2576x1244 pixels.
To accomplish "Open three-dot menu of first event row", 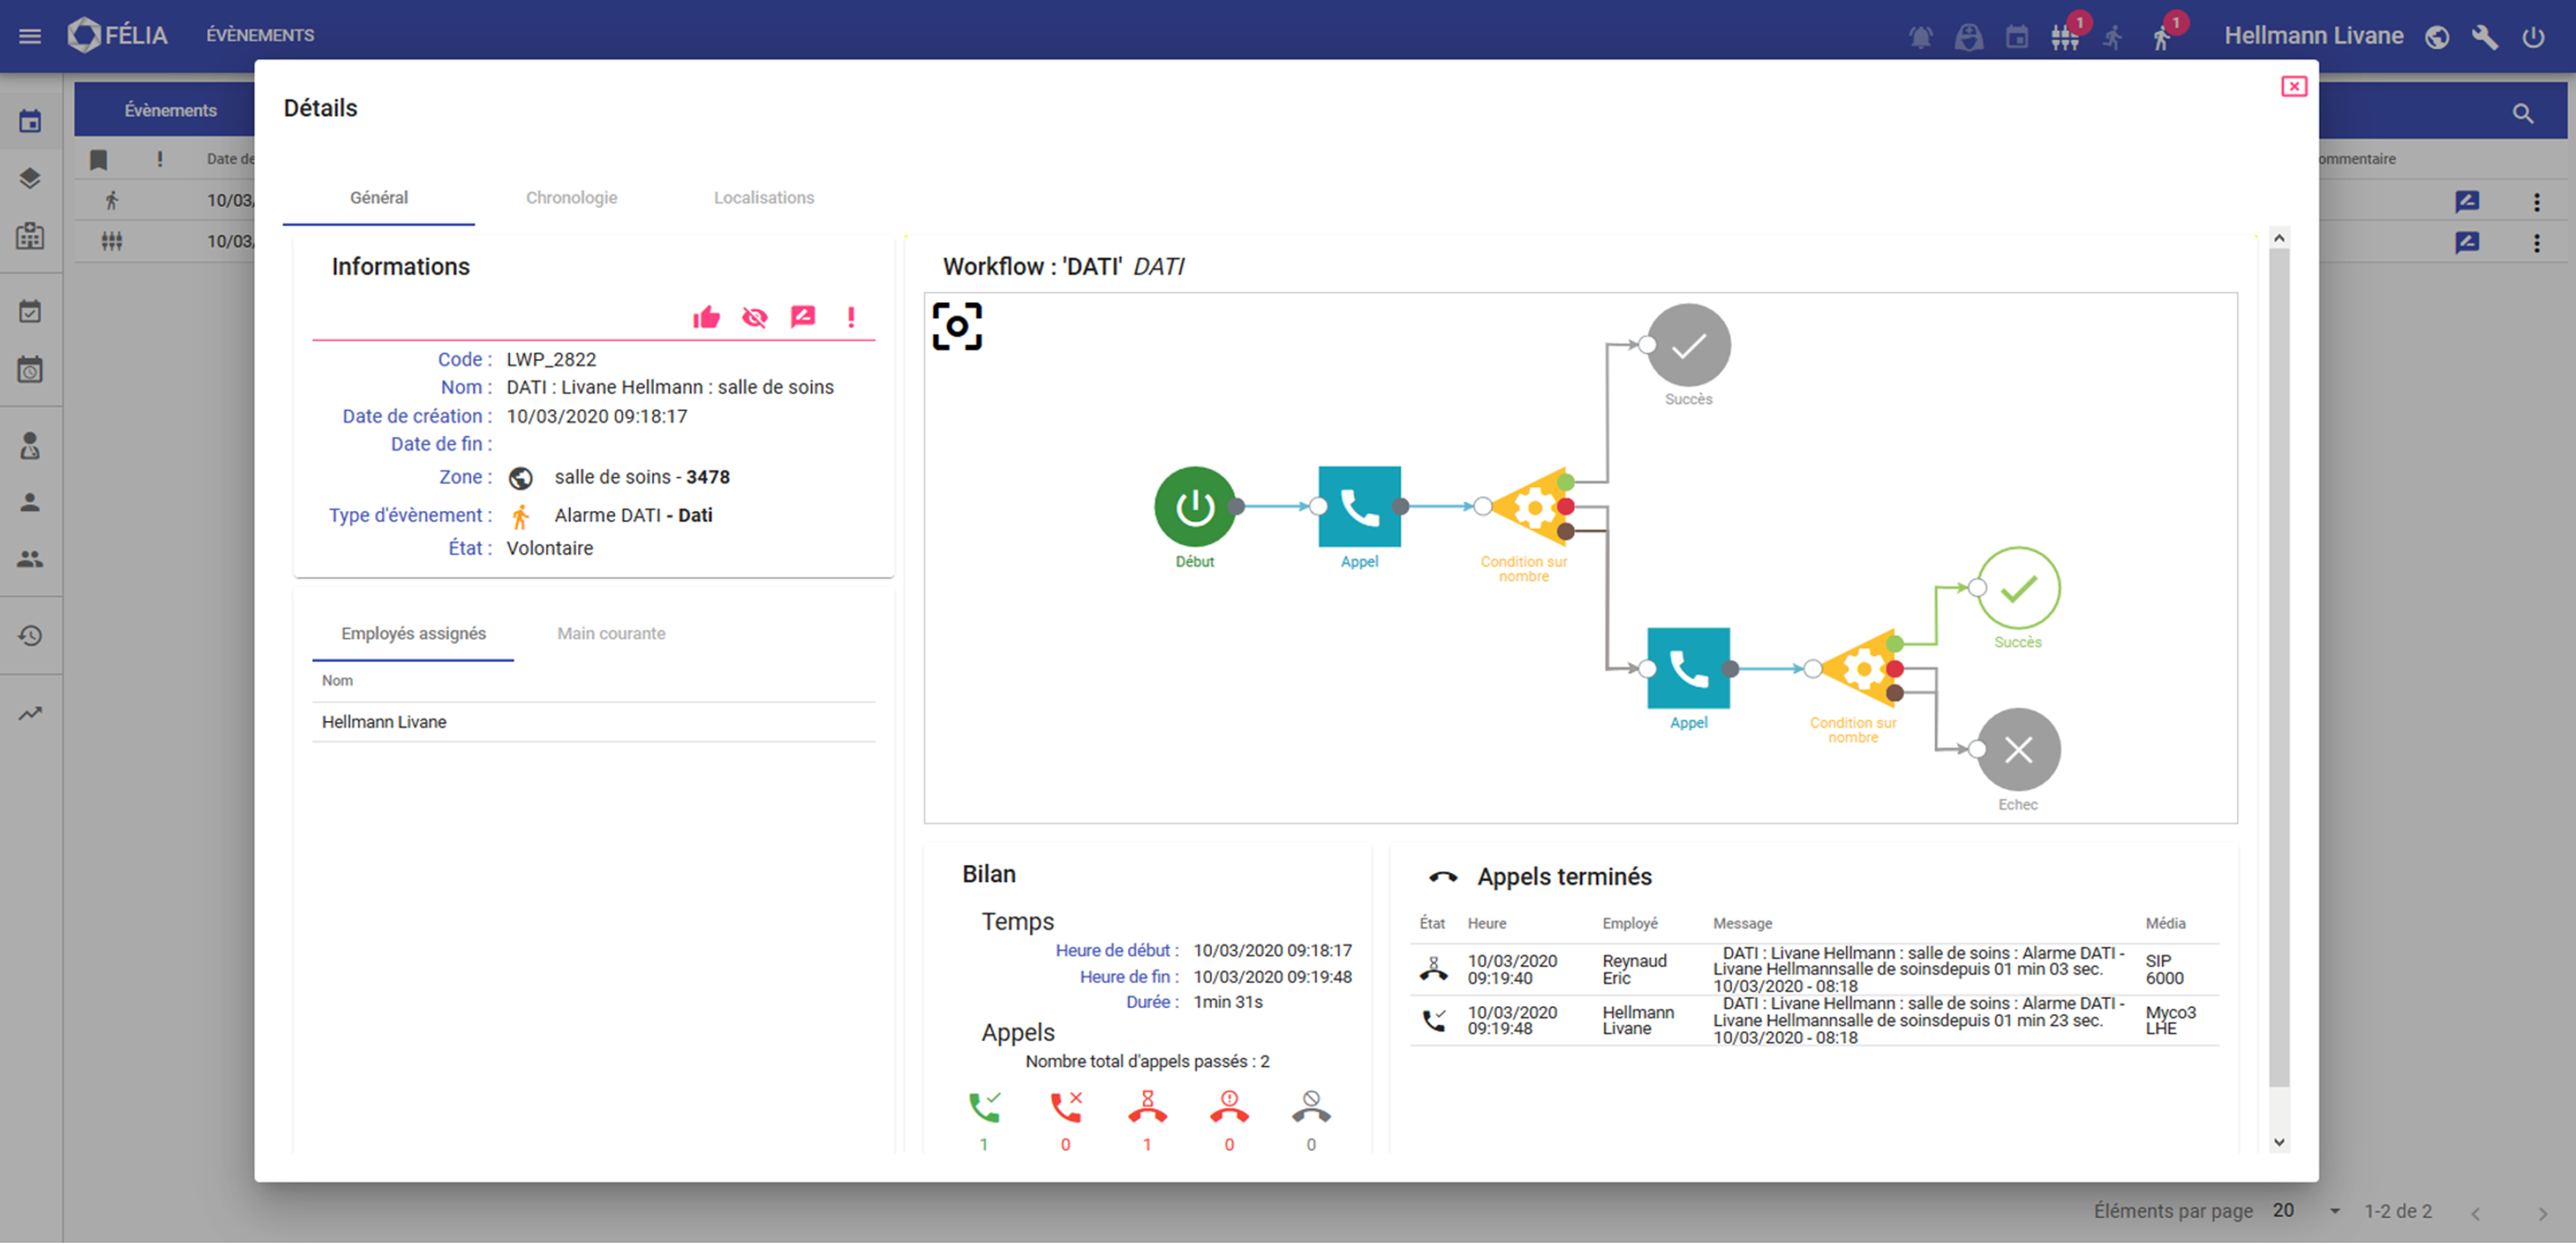I will (2536, 202).
